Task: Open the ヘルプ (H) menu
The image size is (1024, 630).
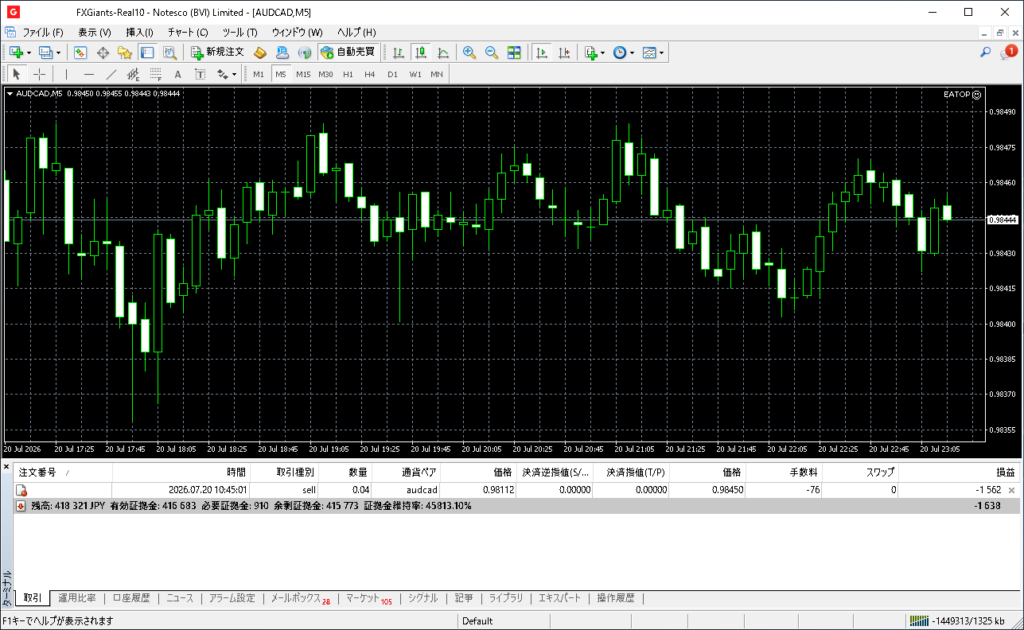Action: click(x=357, y=32)
